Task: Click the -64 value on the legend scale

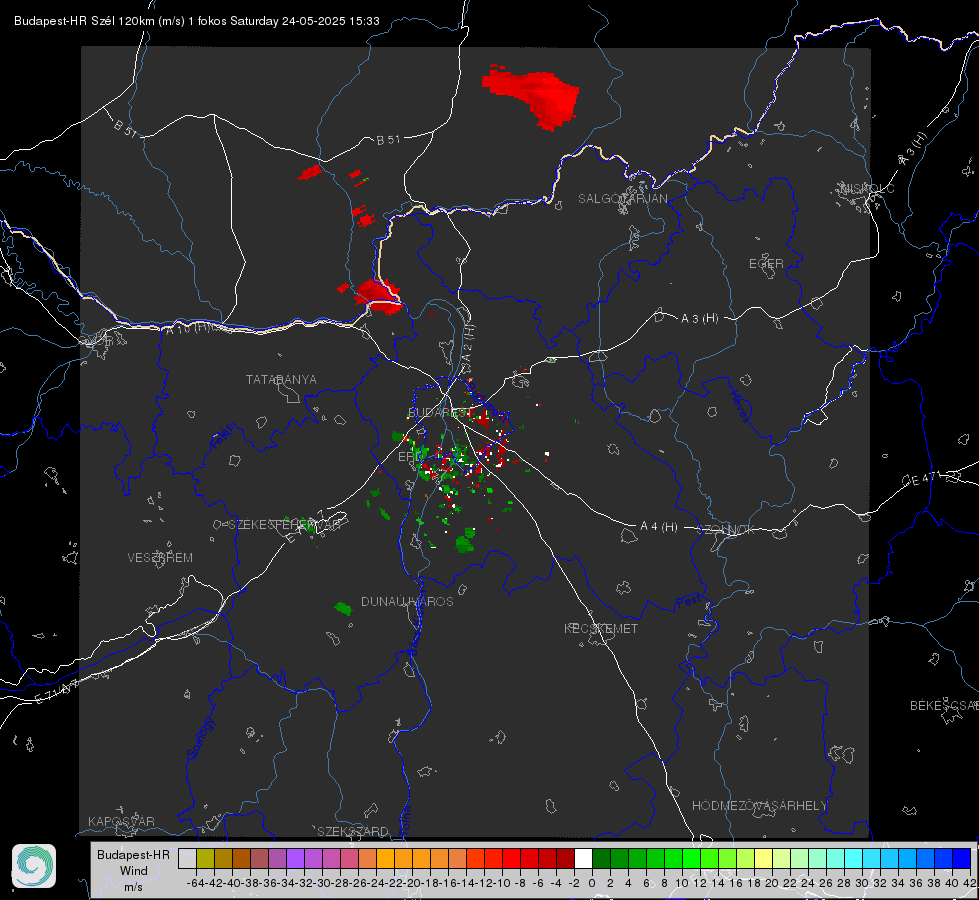Action: click(195, 883)
